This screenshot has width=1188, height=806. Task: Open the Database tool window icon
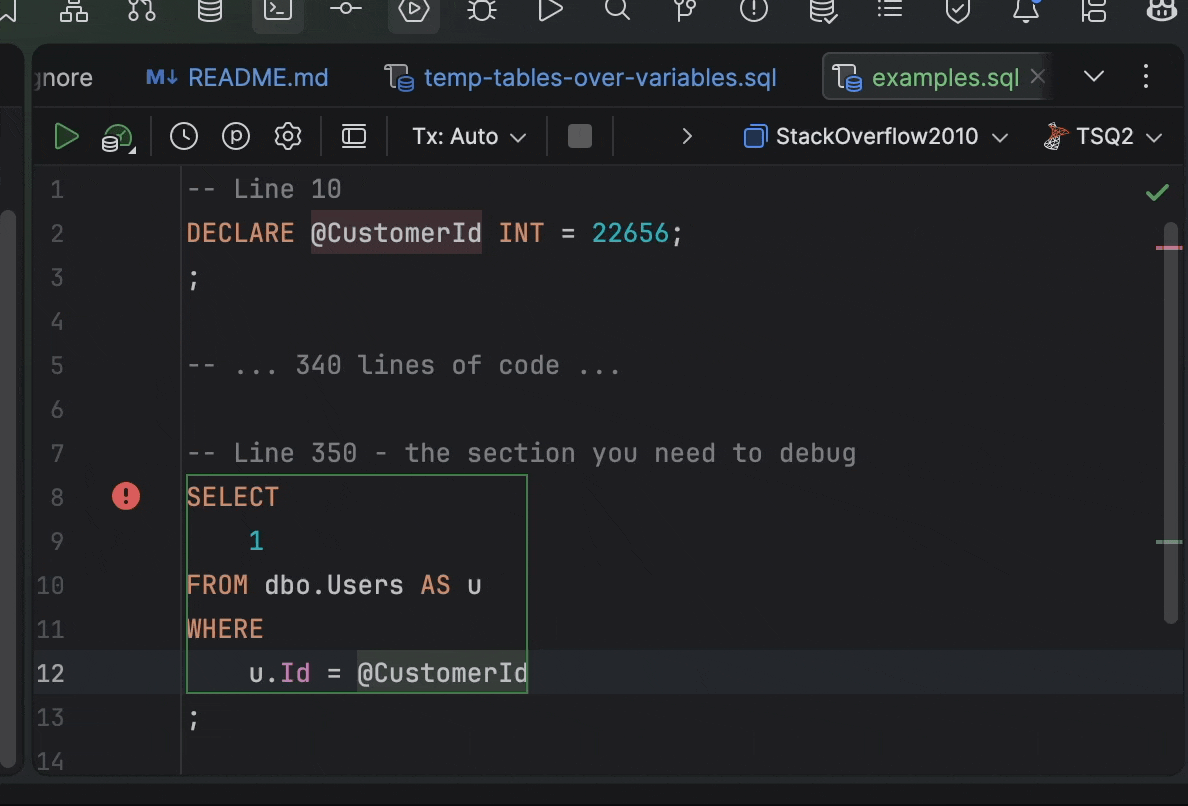pos(210,11)
